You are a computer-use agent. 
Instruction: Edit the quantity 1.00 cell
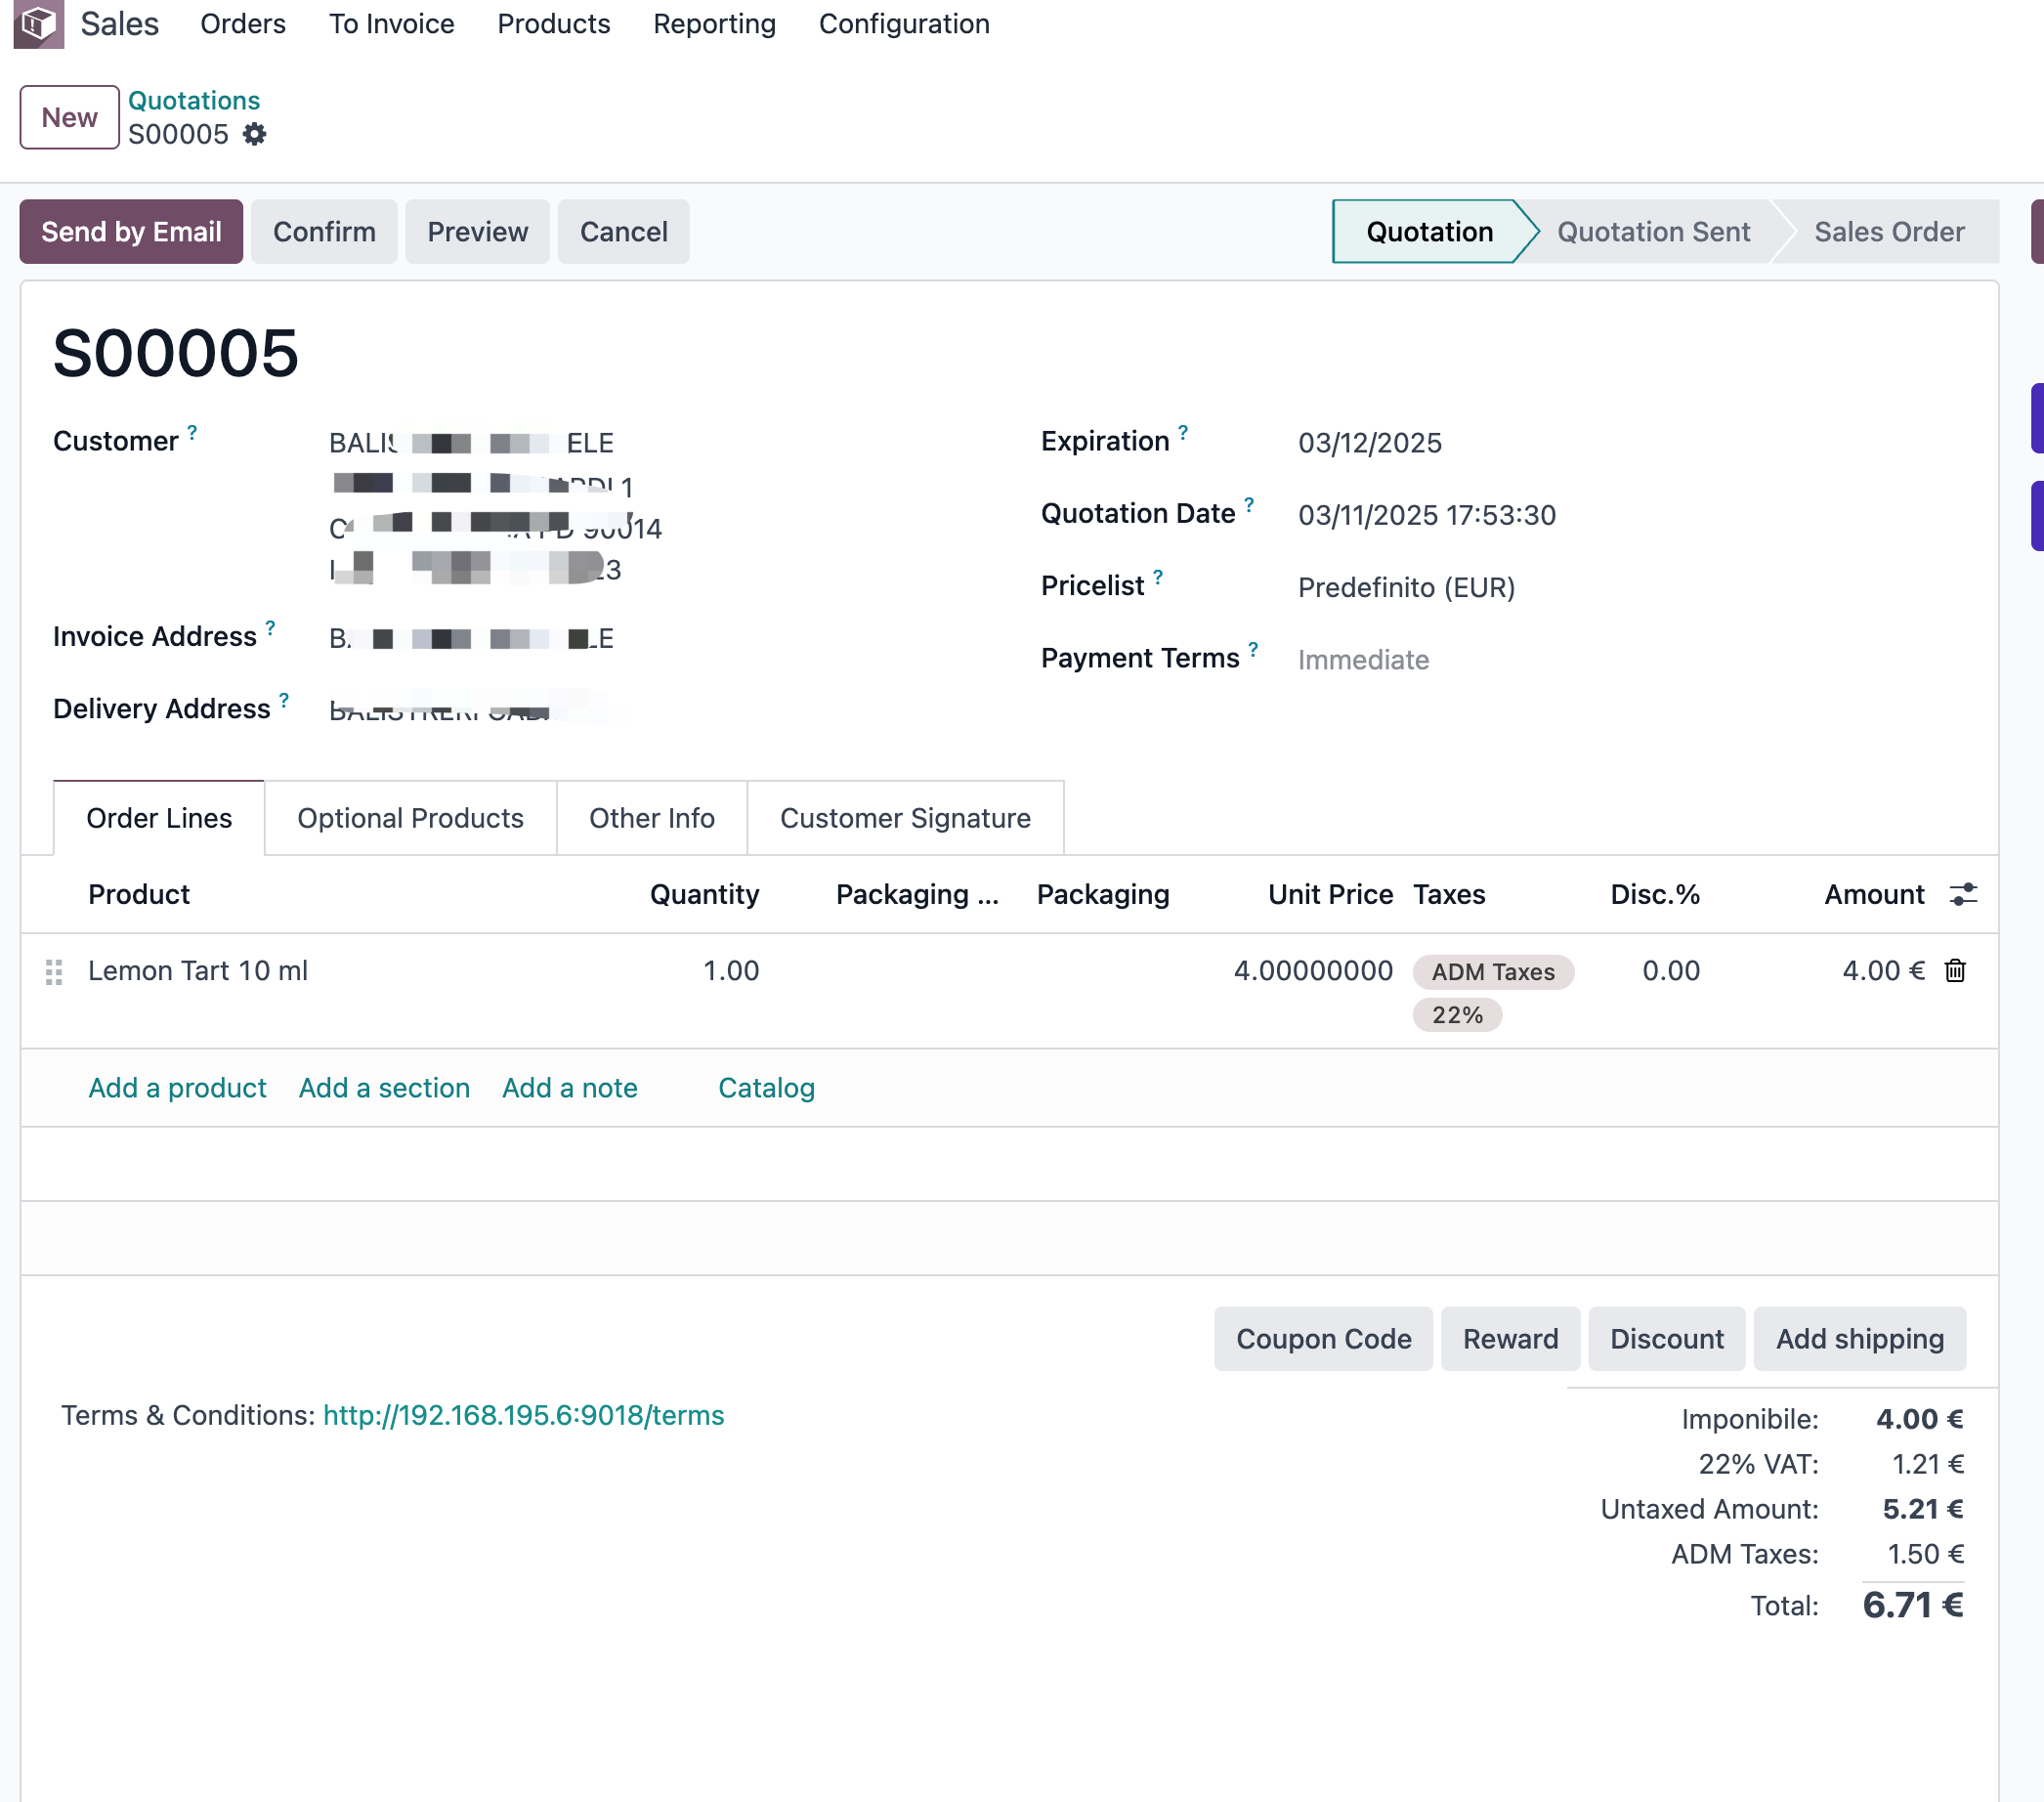click(x=731, y=971)
